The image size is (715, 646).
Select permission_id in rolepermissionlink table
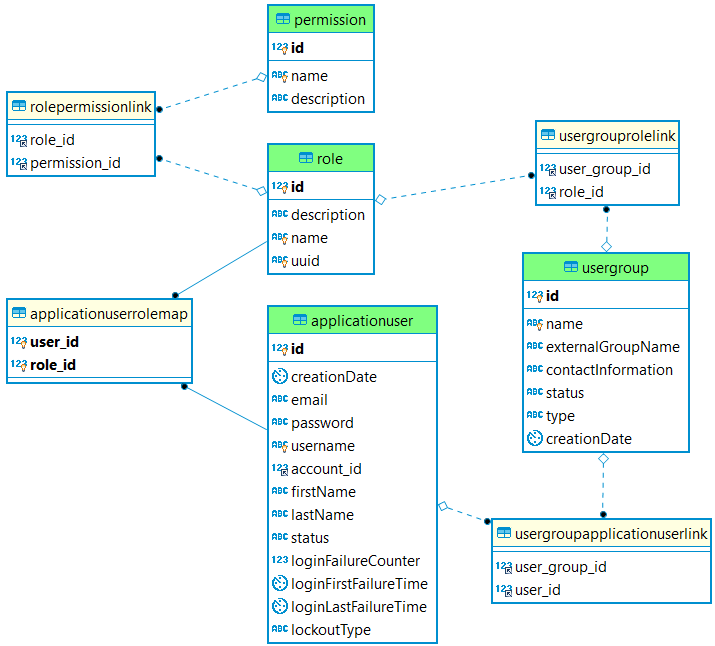(x=81, y=163)
